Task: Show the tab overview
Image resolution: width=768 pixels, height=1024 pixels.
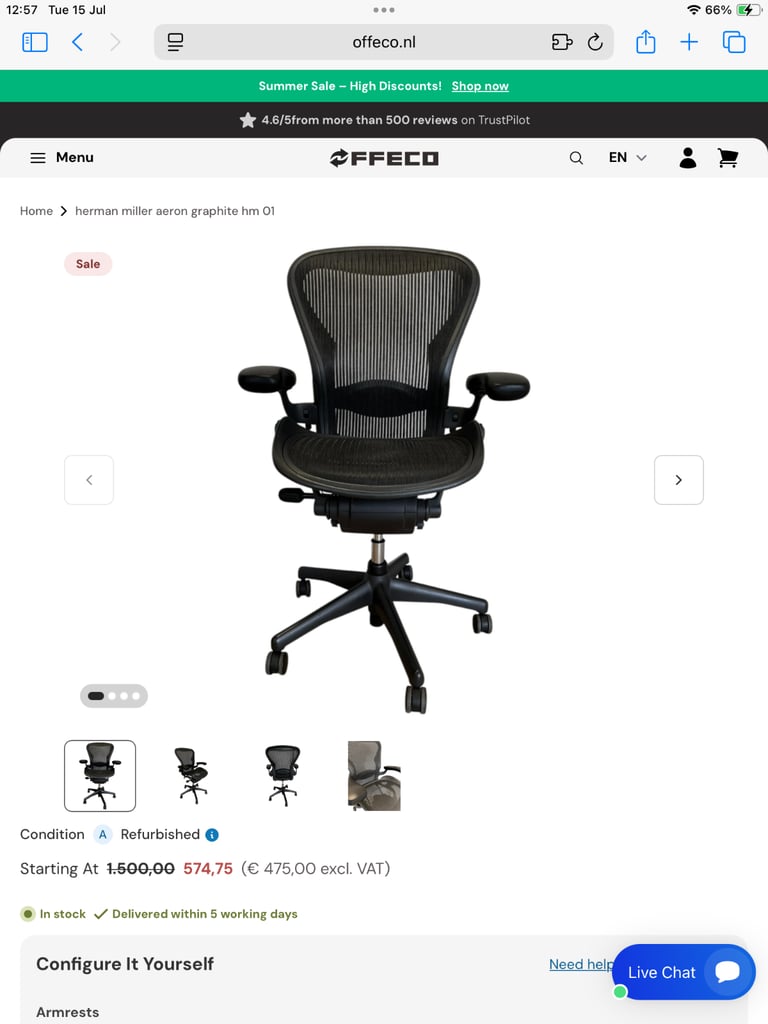Action: click(x=734, y=42)
